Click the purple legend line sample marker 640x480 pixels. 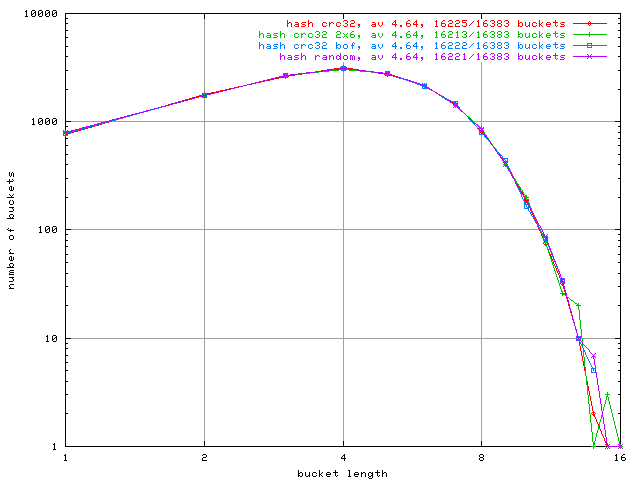589,57
